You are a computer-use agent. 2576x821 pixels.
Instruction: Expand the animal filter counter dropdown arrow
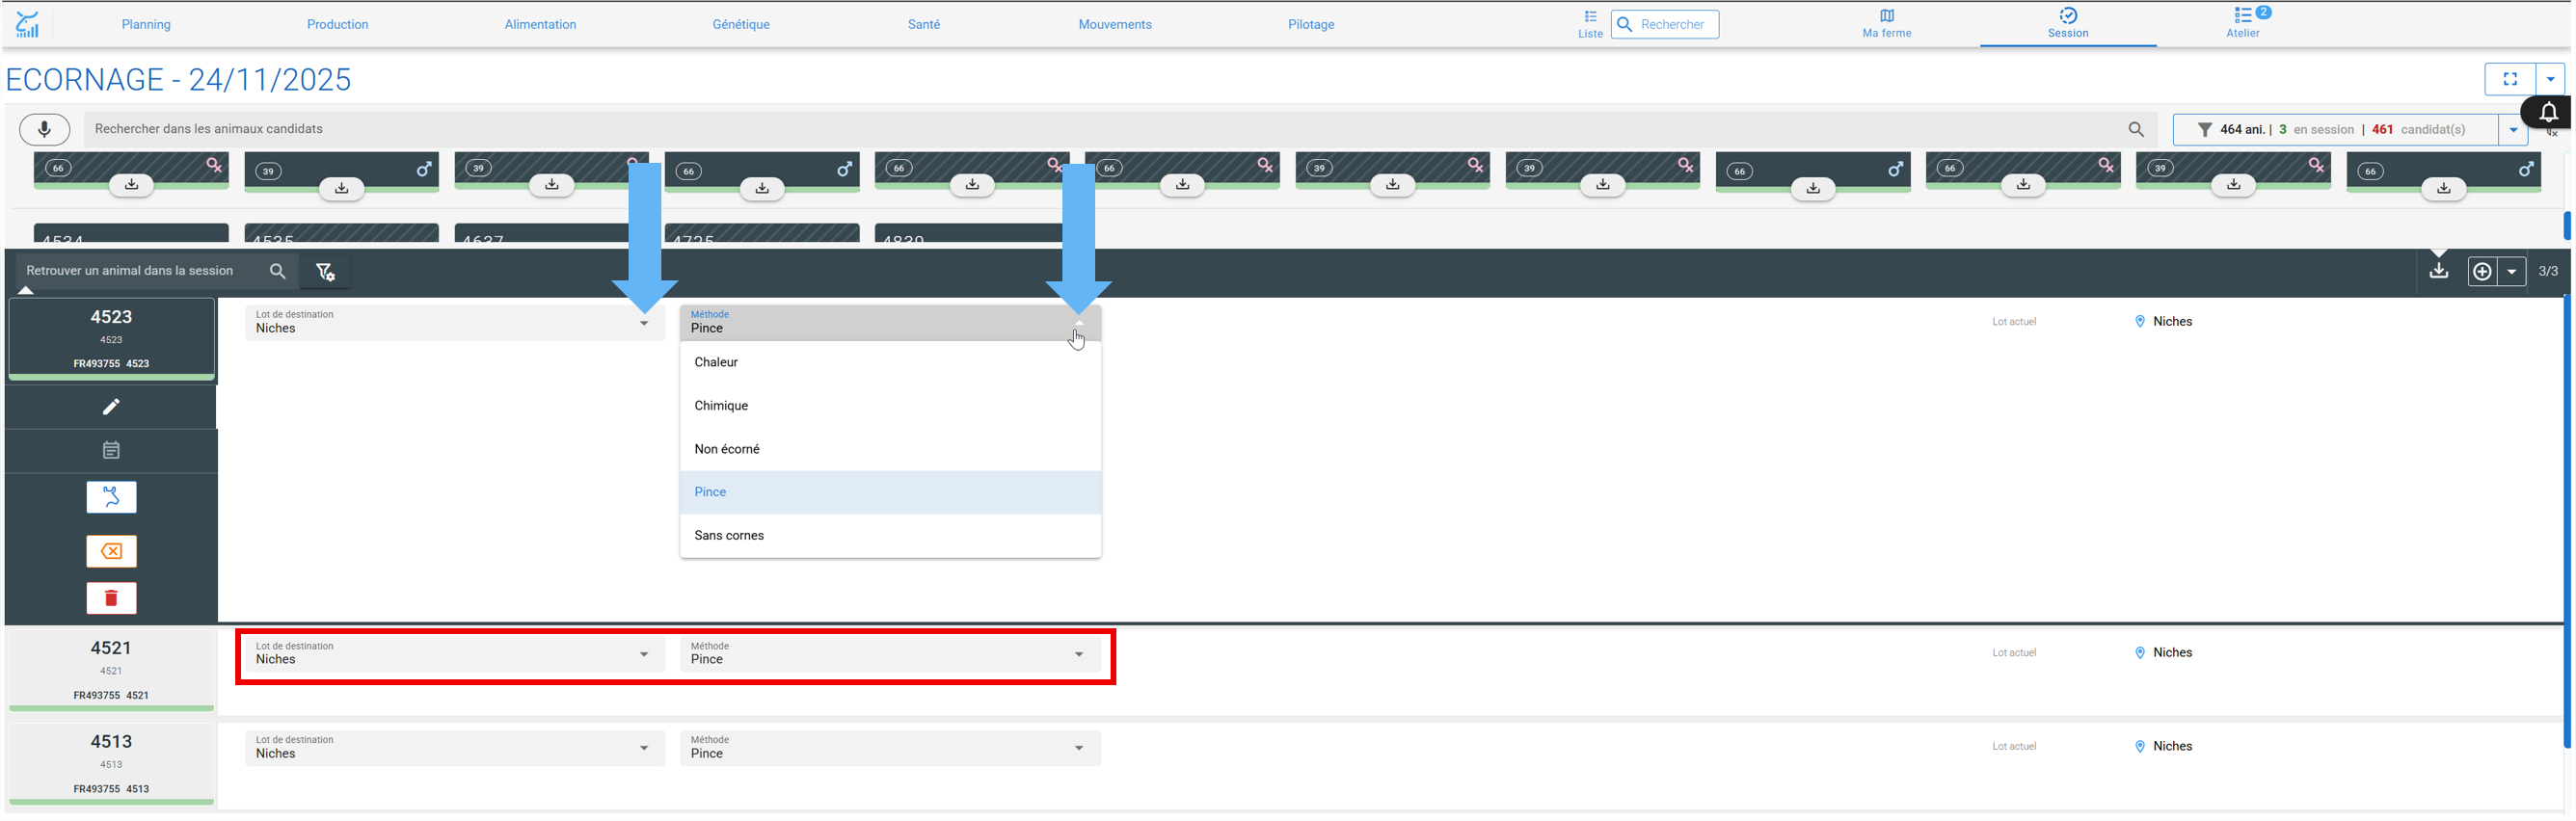[2513, 129]
